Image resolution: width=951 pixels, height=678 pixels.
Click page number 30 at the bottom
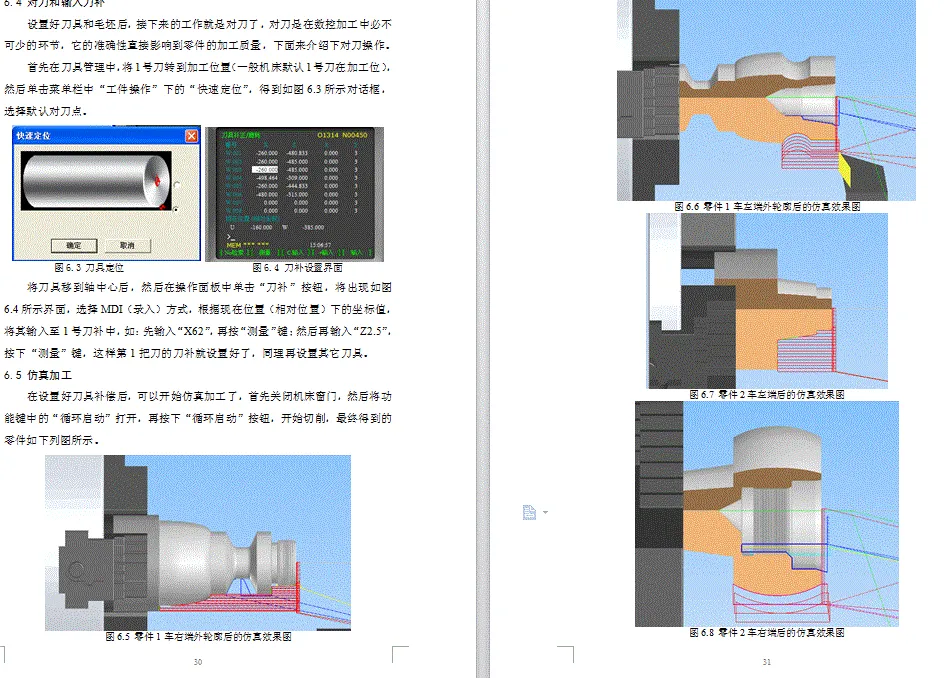(x=197, y=661)
